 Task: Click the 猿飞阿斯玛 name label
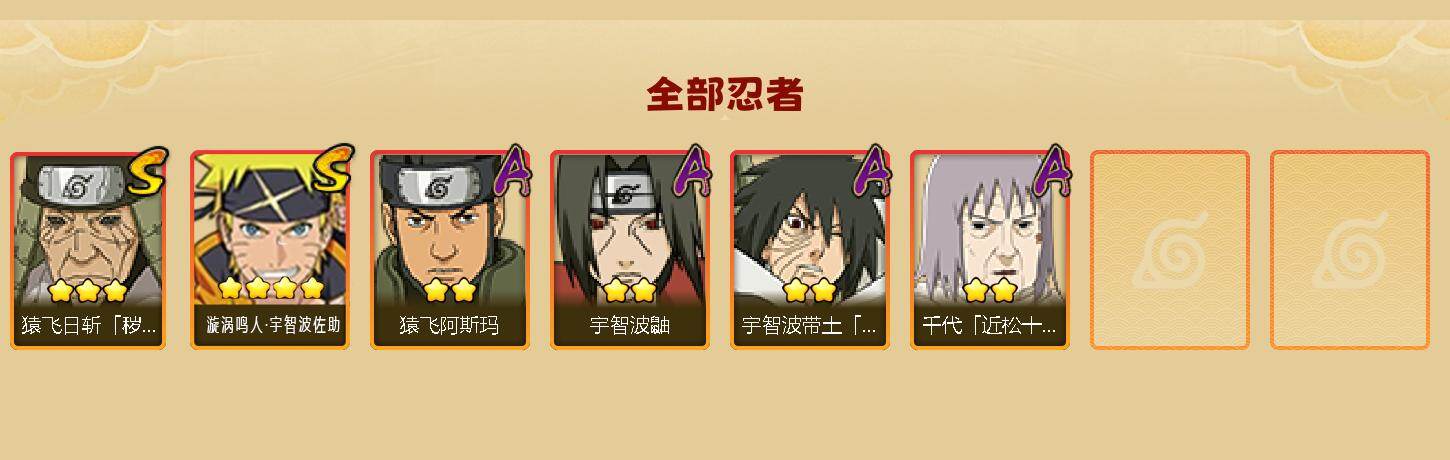coord(449,326)
